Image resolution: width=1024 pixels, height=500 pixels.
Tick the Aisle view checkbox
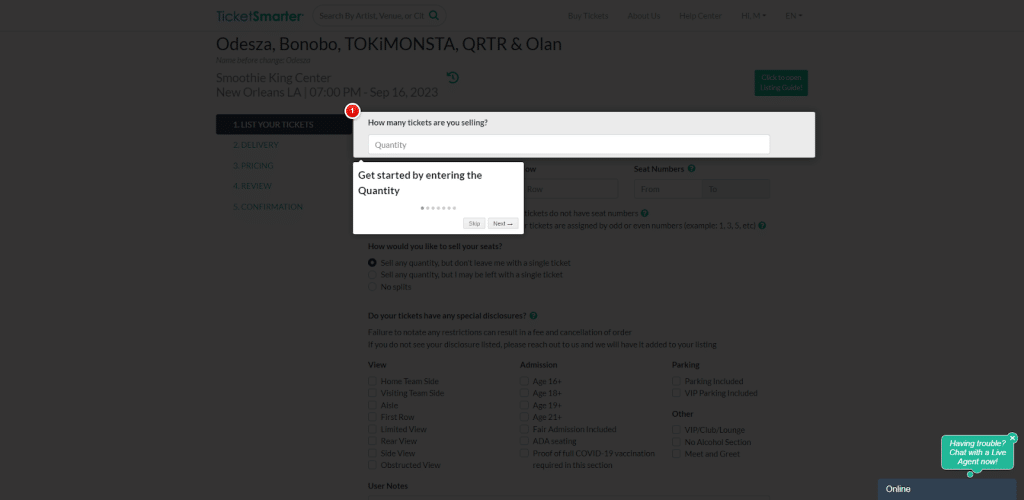pyautogui.click(x=373, y=405)
